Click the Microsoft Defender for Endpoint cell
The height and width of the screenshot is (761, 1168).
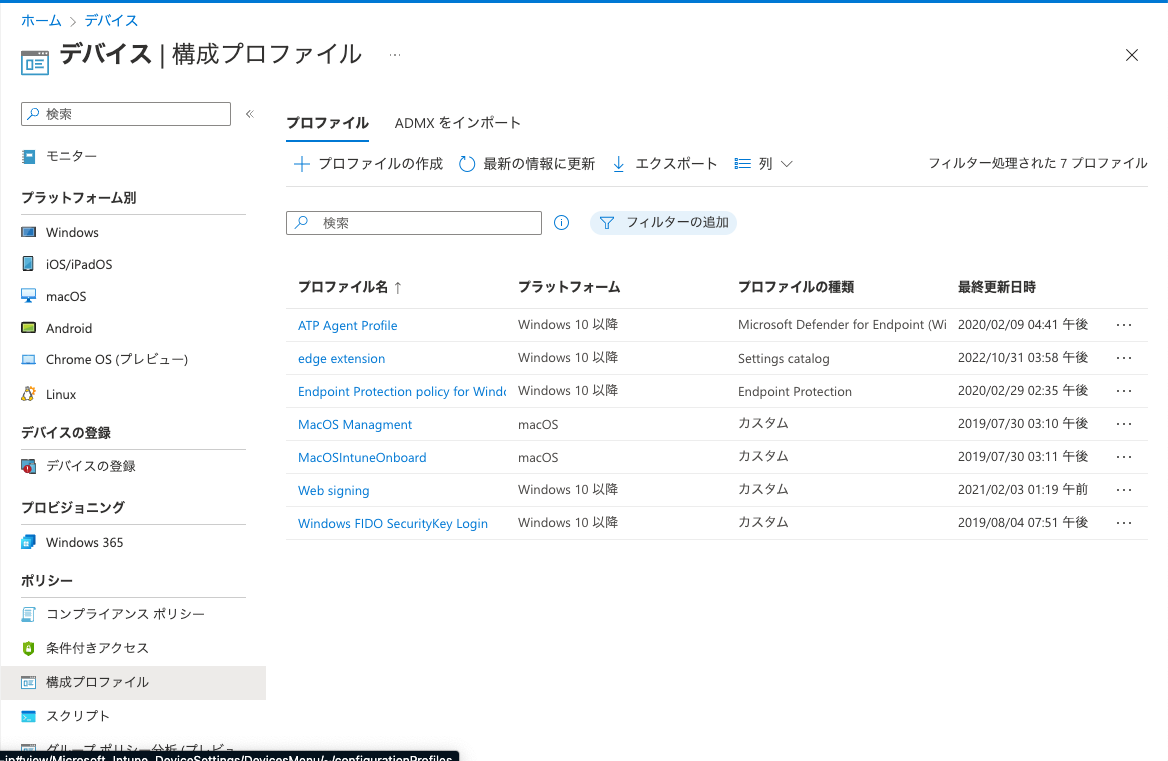tap(842, 325)
